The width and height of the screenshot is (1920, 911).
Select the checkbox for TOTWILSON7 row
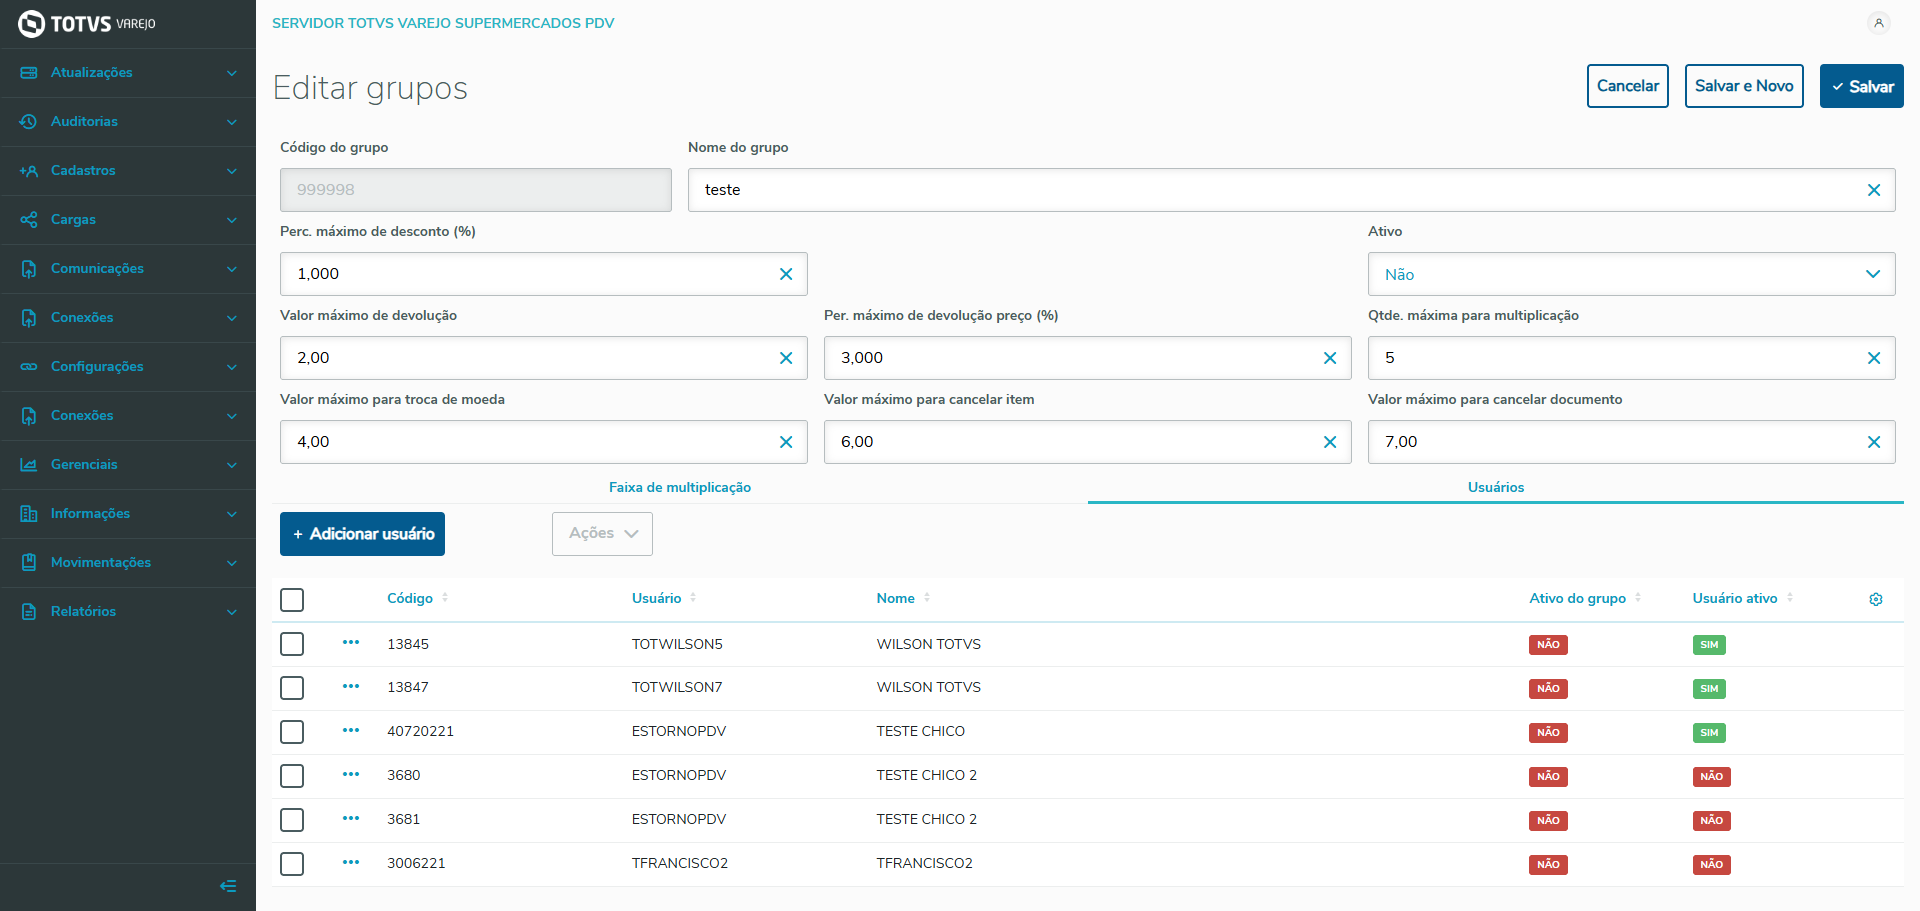coord(292,688)
